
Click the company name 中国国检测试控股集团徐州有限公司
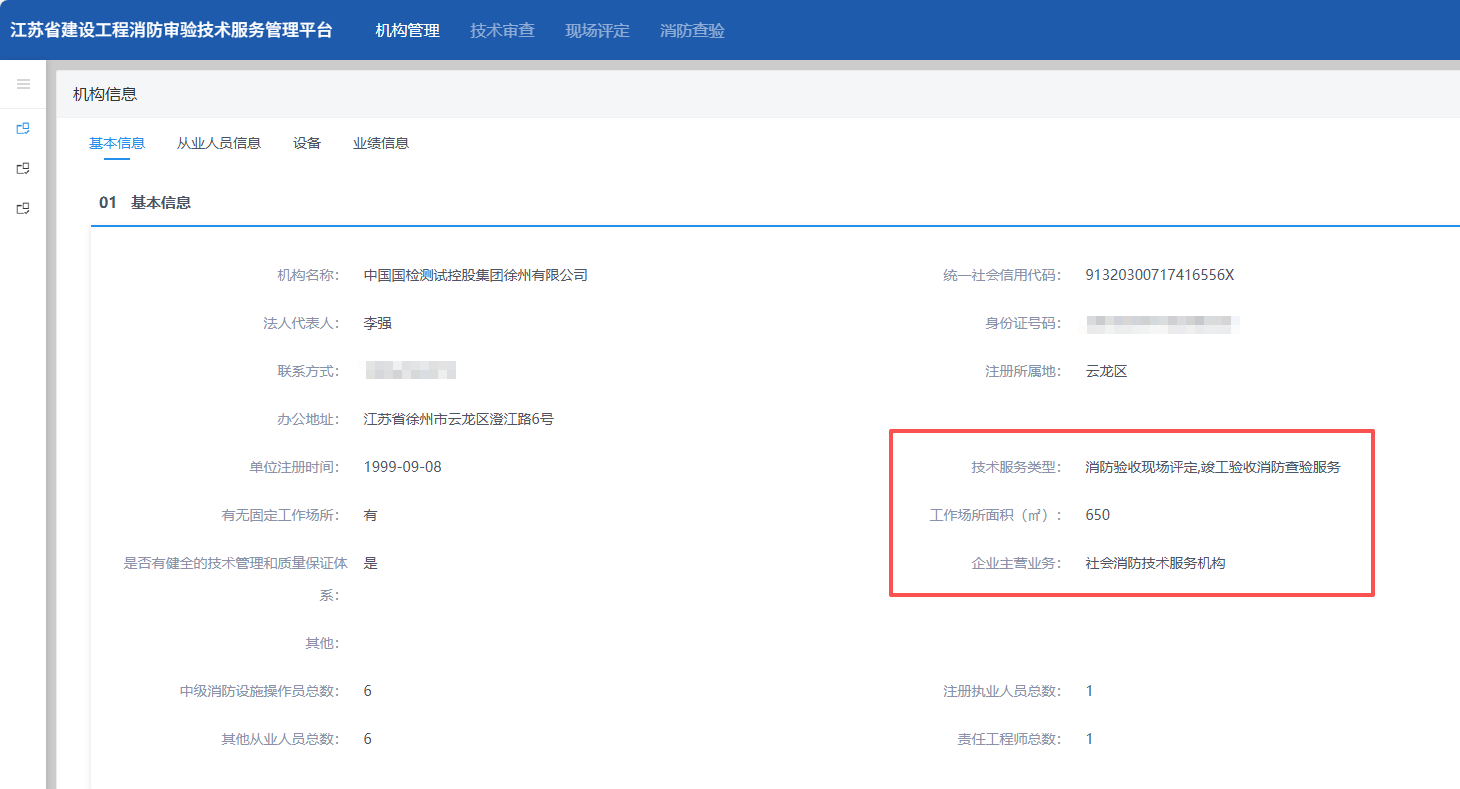(476, 275)
